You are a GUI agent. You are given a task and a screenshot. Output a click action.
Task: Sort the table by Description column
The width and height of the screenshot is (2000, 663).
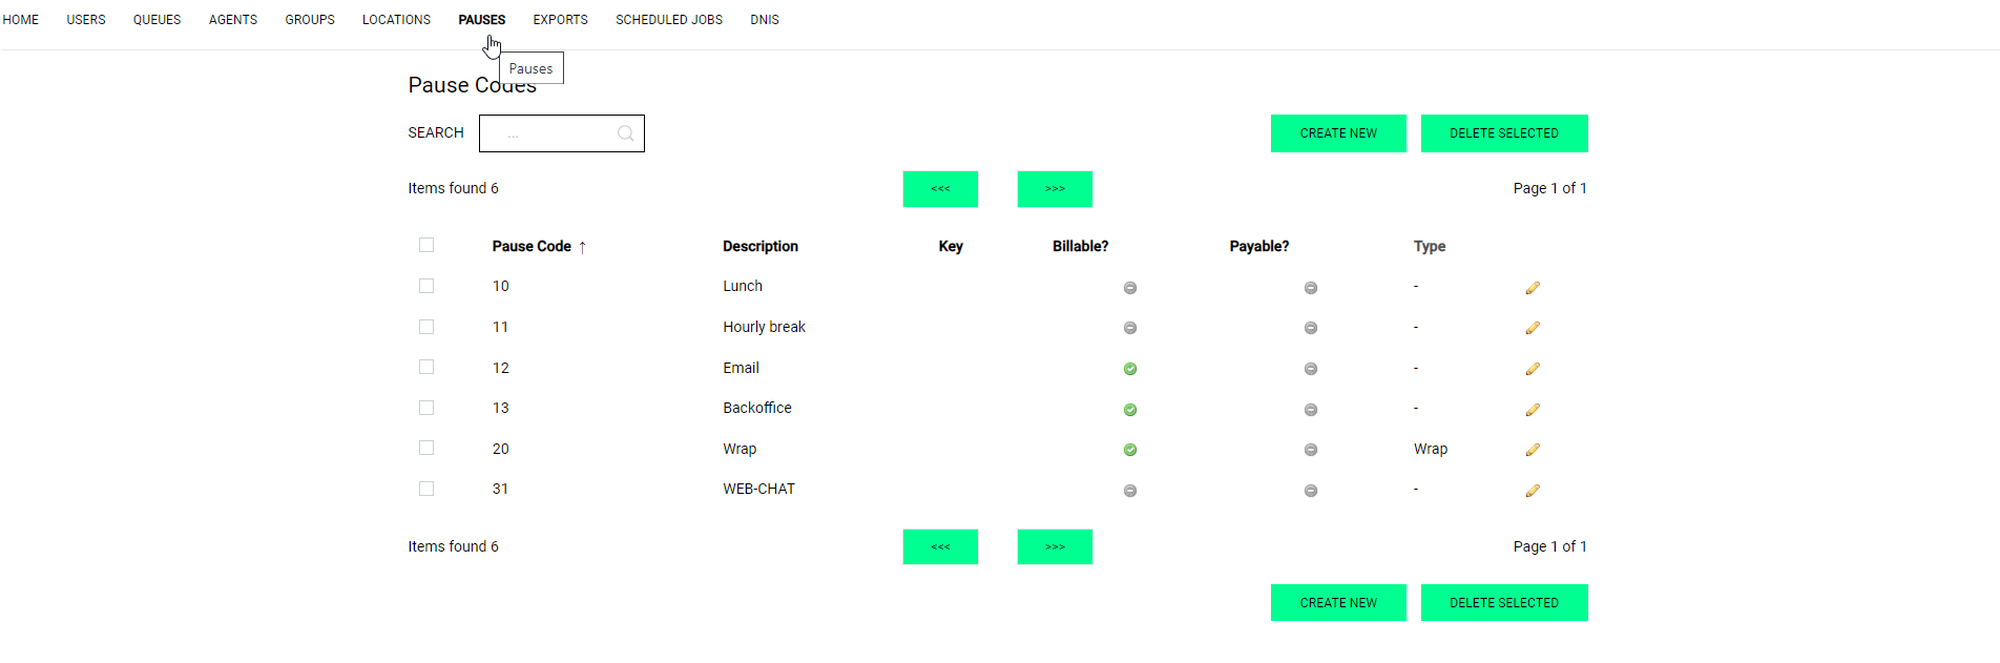(760, 246)
